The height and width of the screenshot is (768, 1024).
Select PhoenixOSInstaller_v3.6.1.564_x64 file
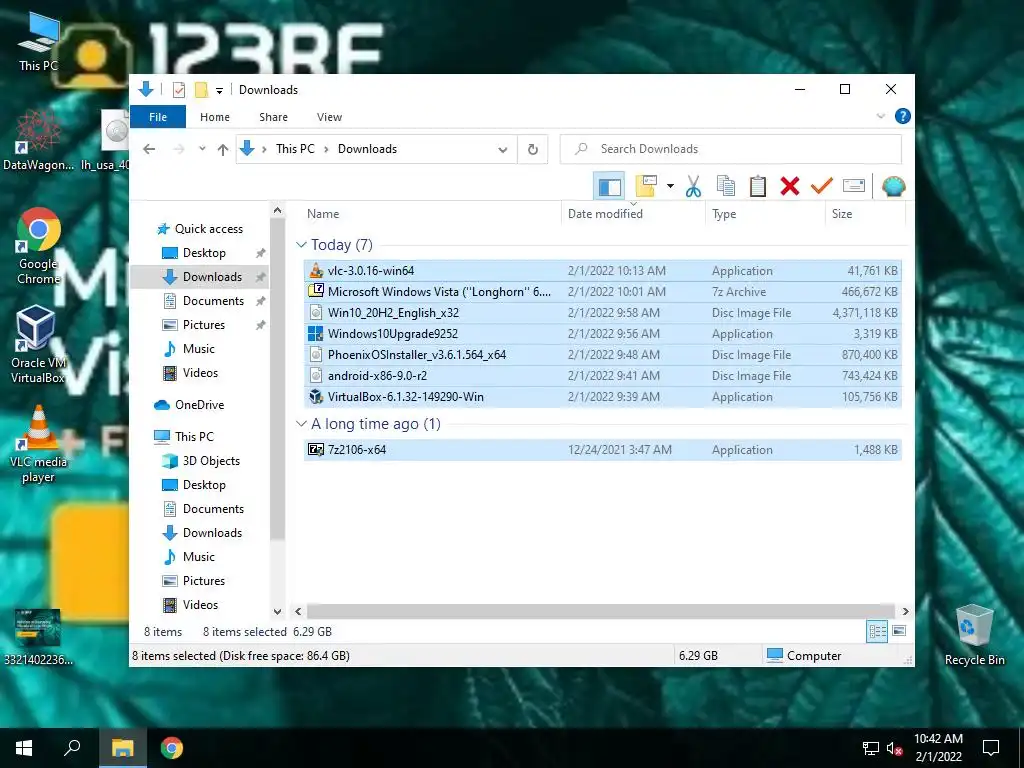tap(602, 355)
